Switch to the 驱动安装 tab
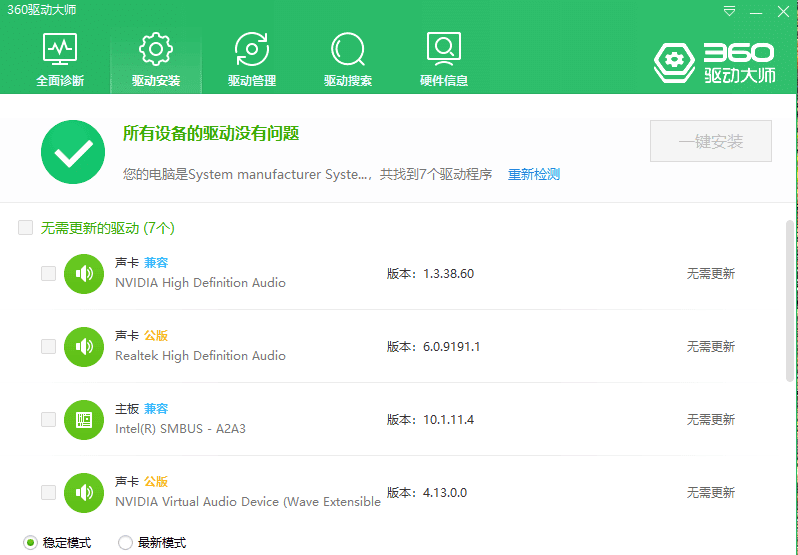The width and height of the screenshot is (798, 555). [x=156, y=59]
